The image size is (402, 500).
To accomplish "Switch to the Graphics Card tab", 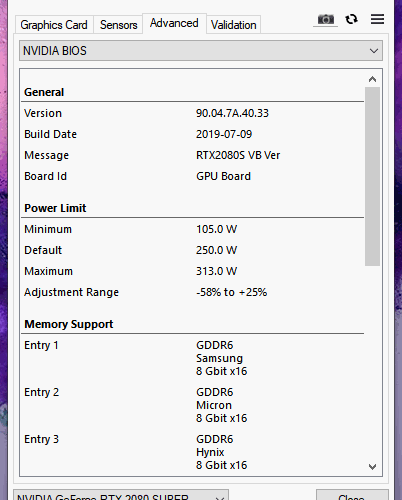I will [x=54, y=25].
